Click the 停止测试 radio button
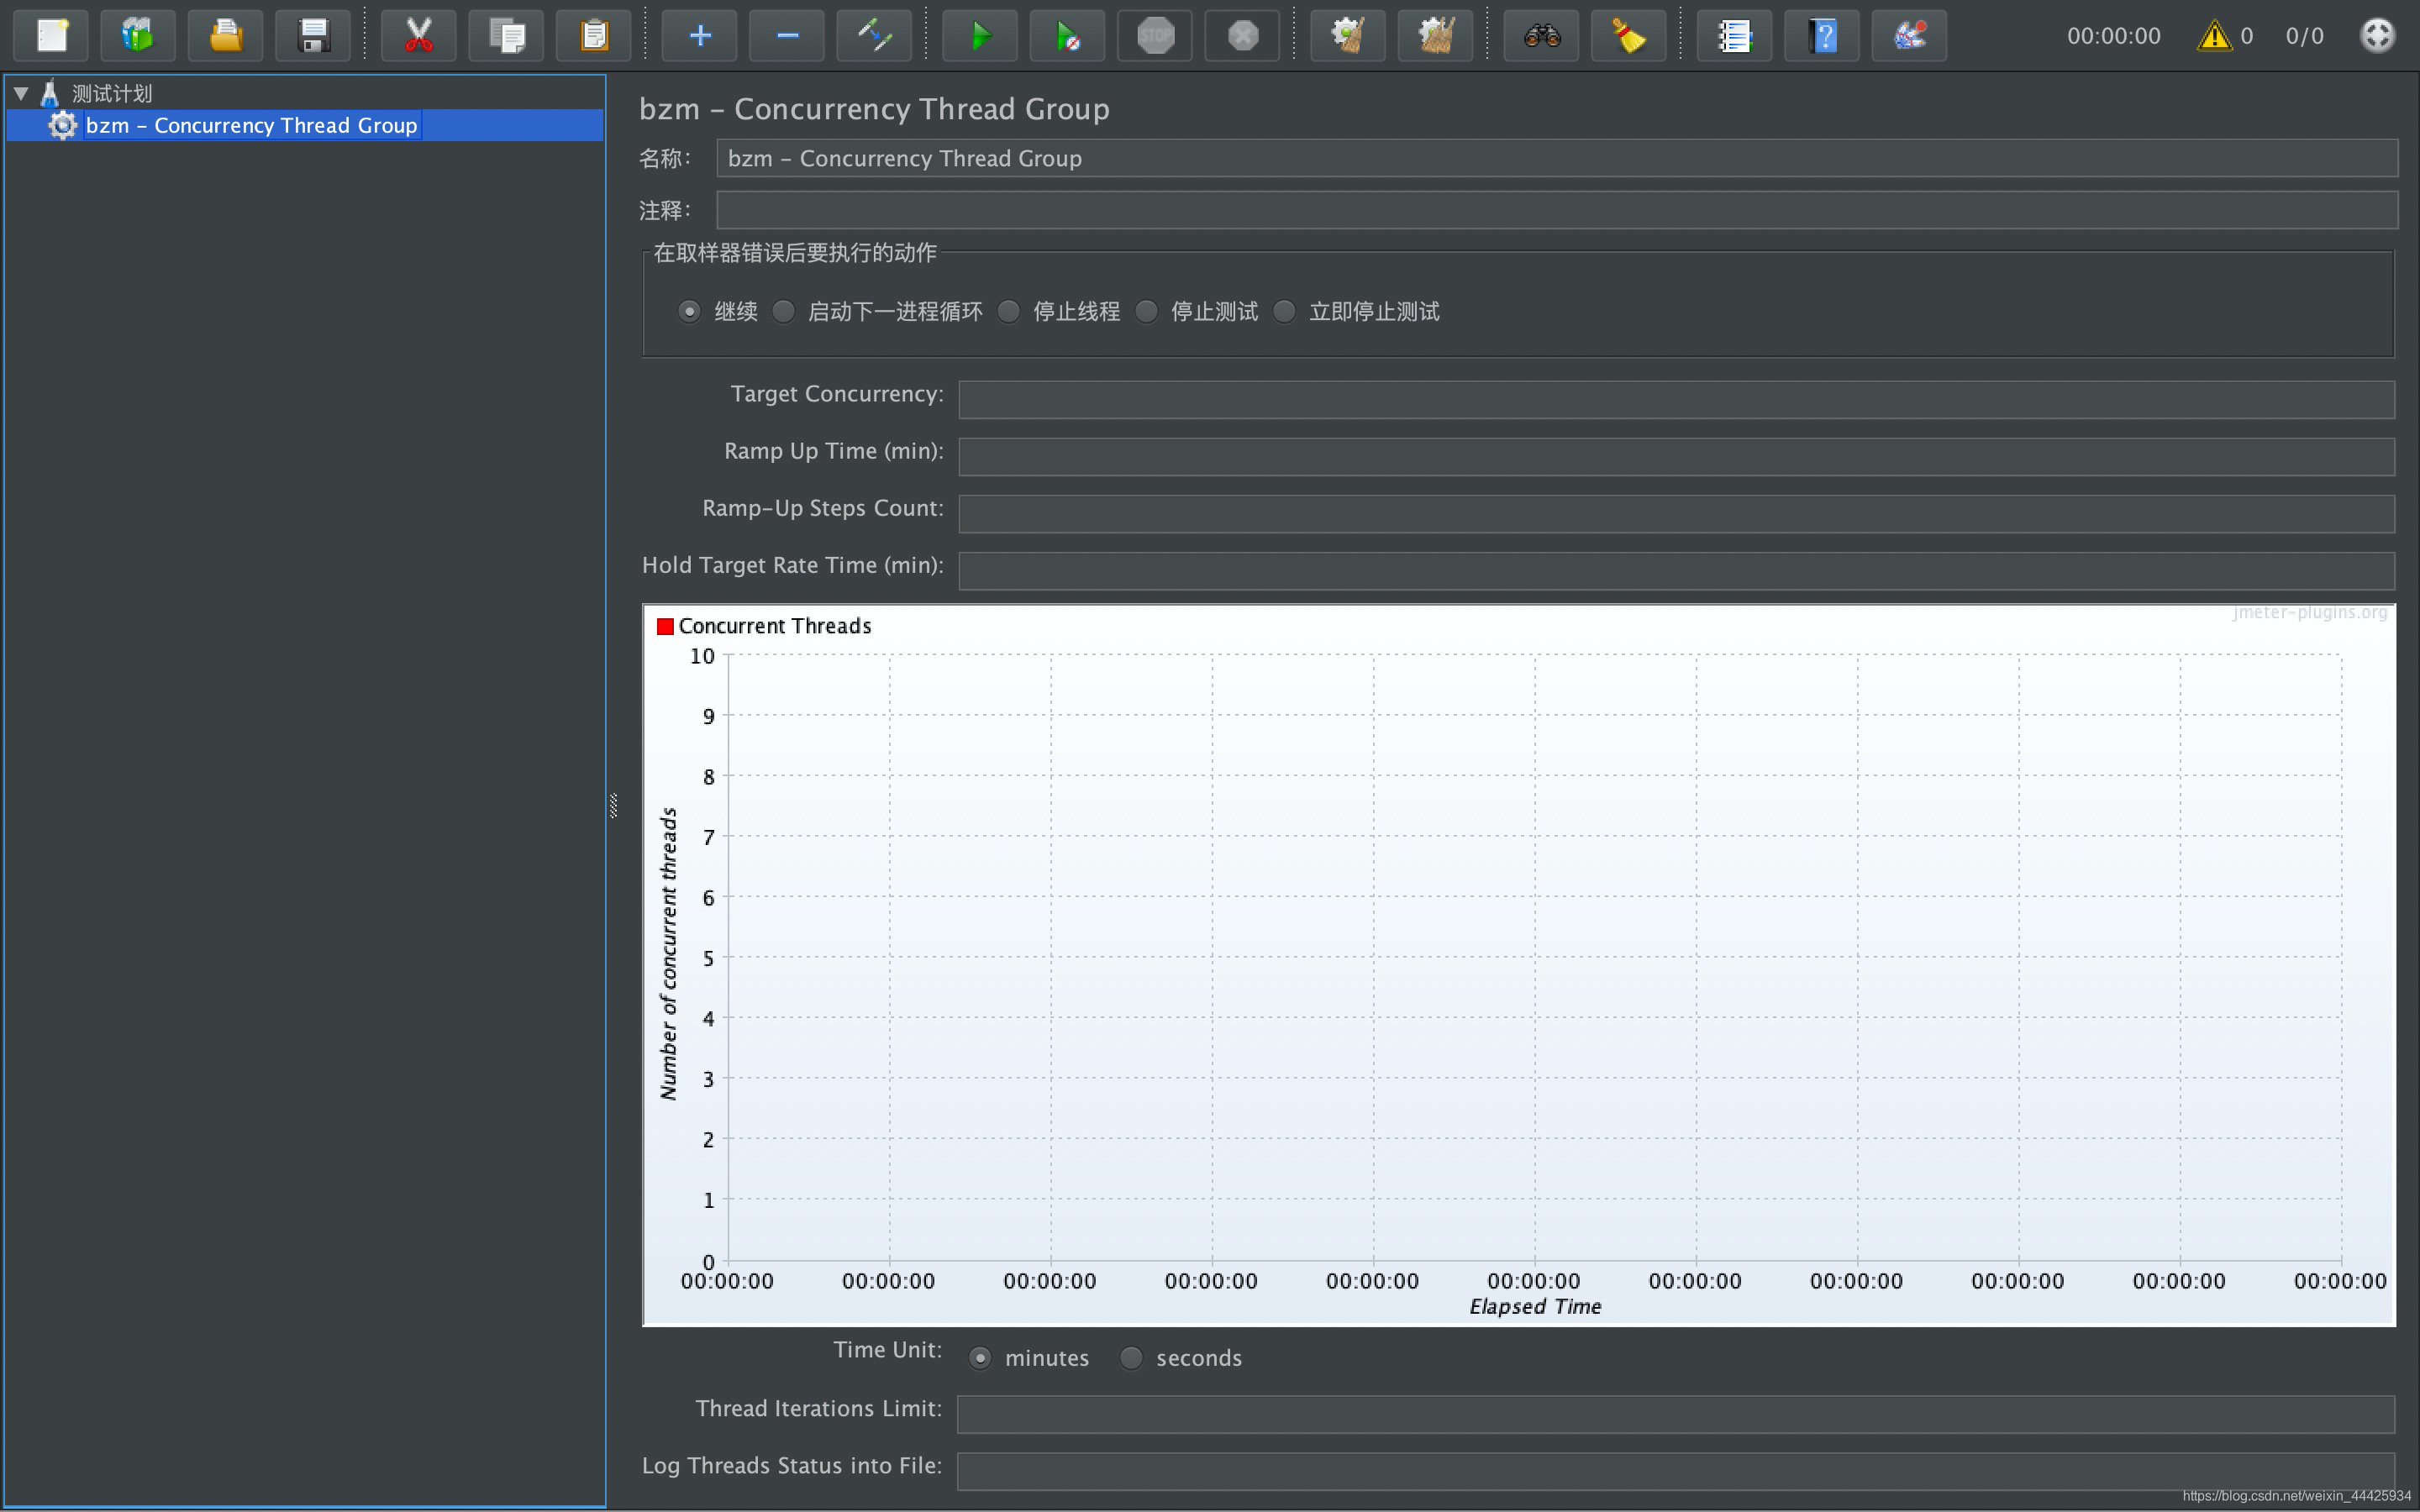Viewport: 2420px width, 1512px height. [1148, 312]
